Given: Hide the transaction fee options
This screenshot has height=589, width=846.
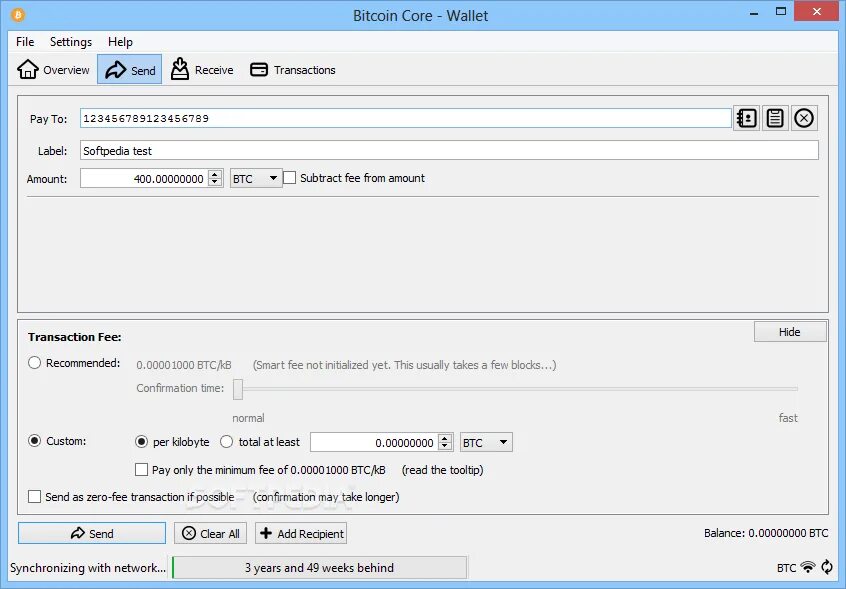Looking at the screenshot, I should 789,332.
